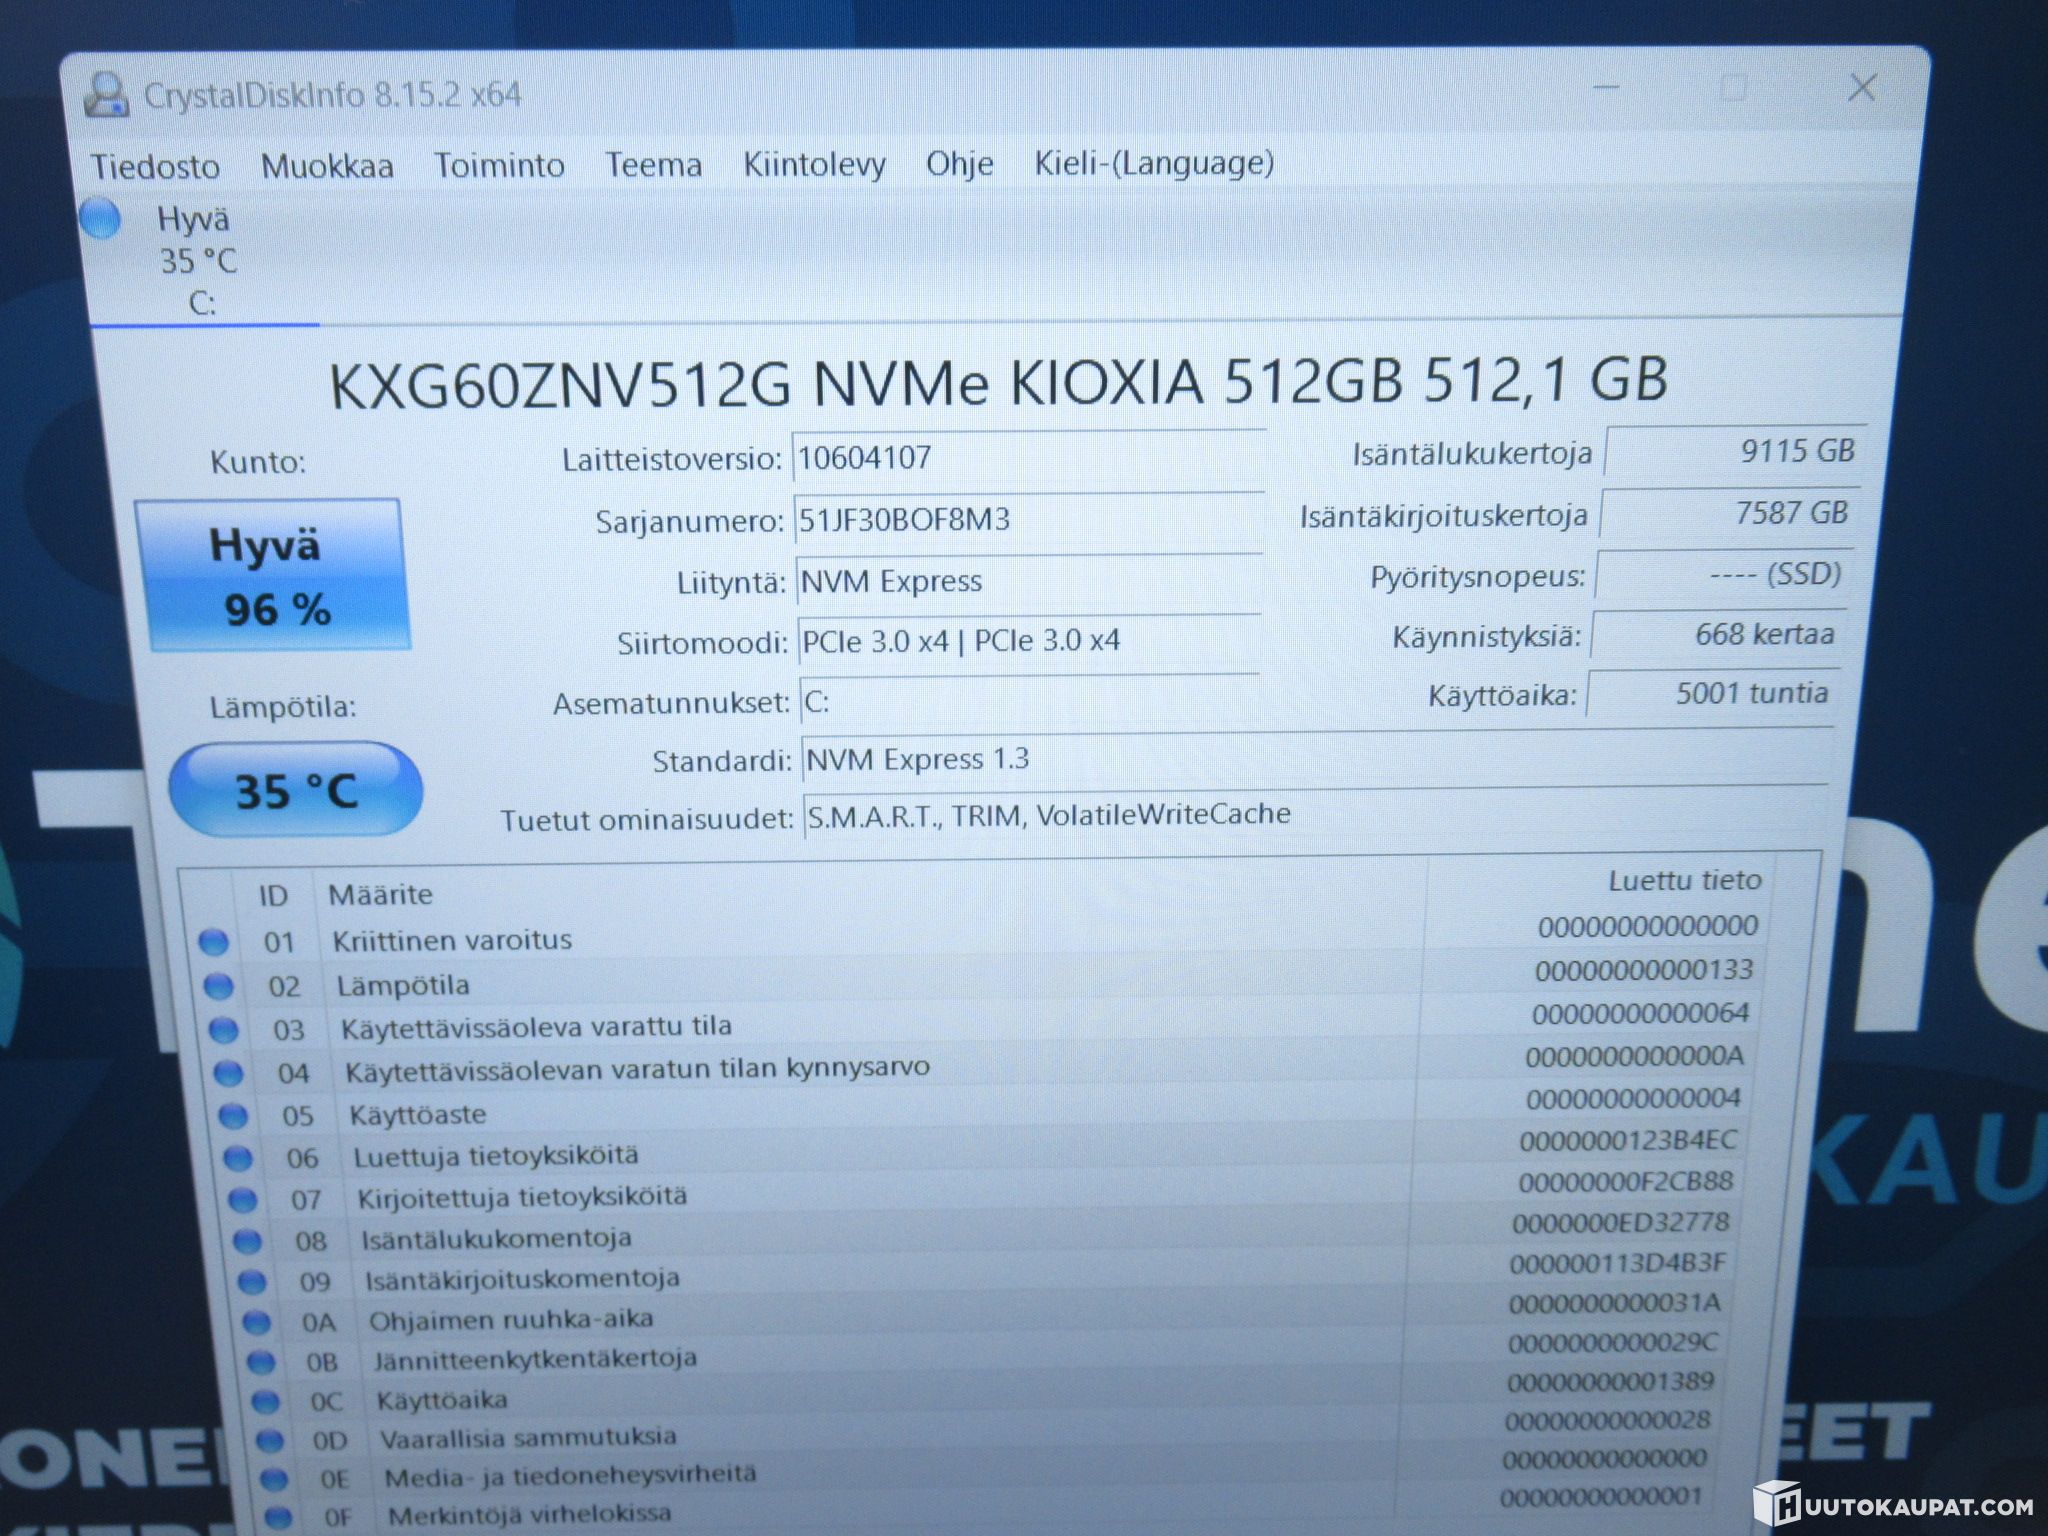The width and height of the screenshot is (2048, 1536).
Task: Click the status dot of row 0E Media- ja tiedoneheysvirheitä
Action: [x=274, y=1479]
